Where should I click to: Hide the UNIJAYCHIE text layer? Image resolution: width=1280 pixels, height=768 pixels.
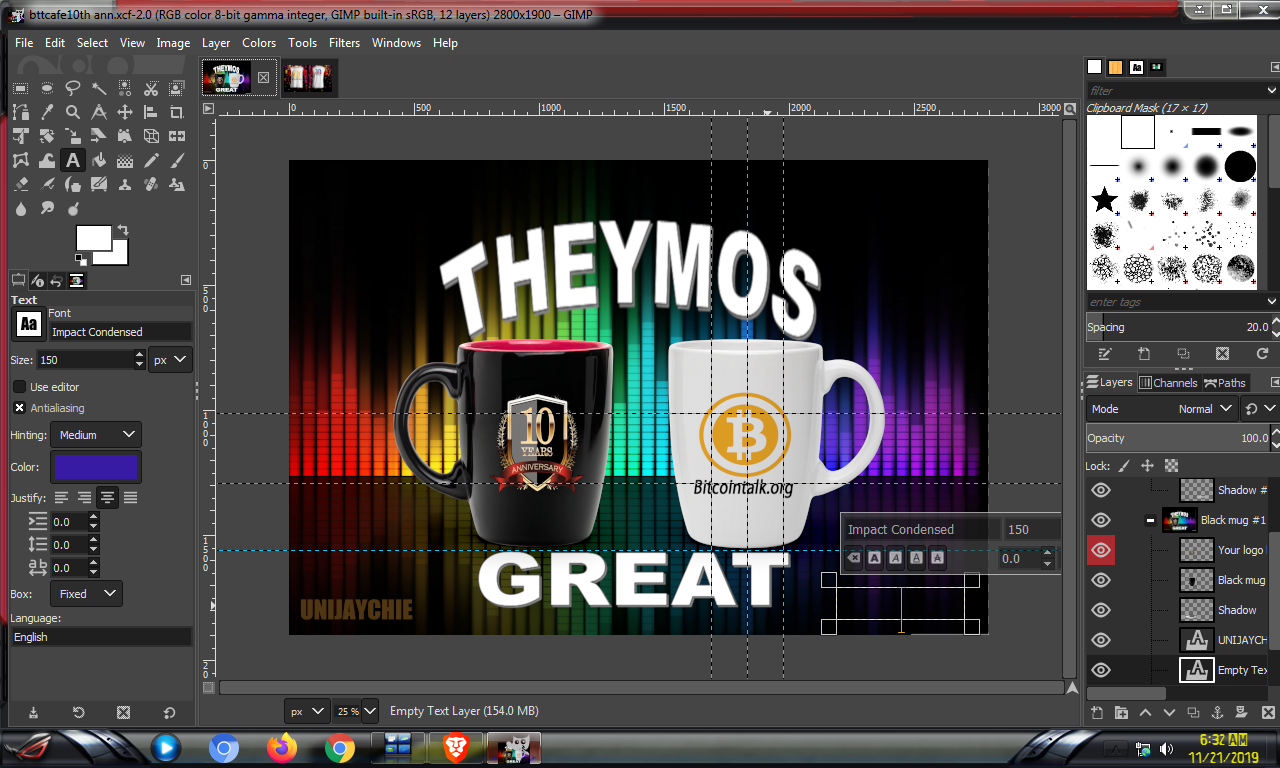tap(1101, 640)
